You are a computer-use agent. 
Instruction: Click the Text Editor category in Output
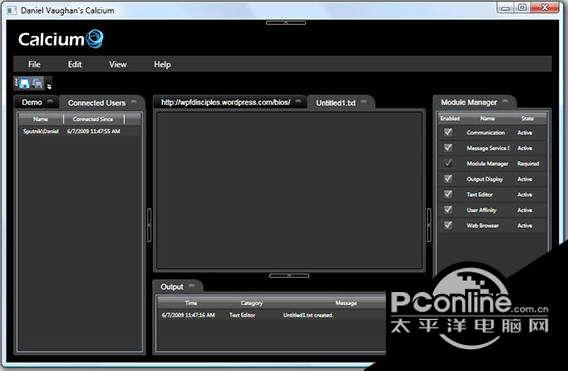[x=242, y=315]
